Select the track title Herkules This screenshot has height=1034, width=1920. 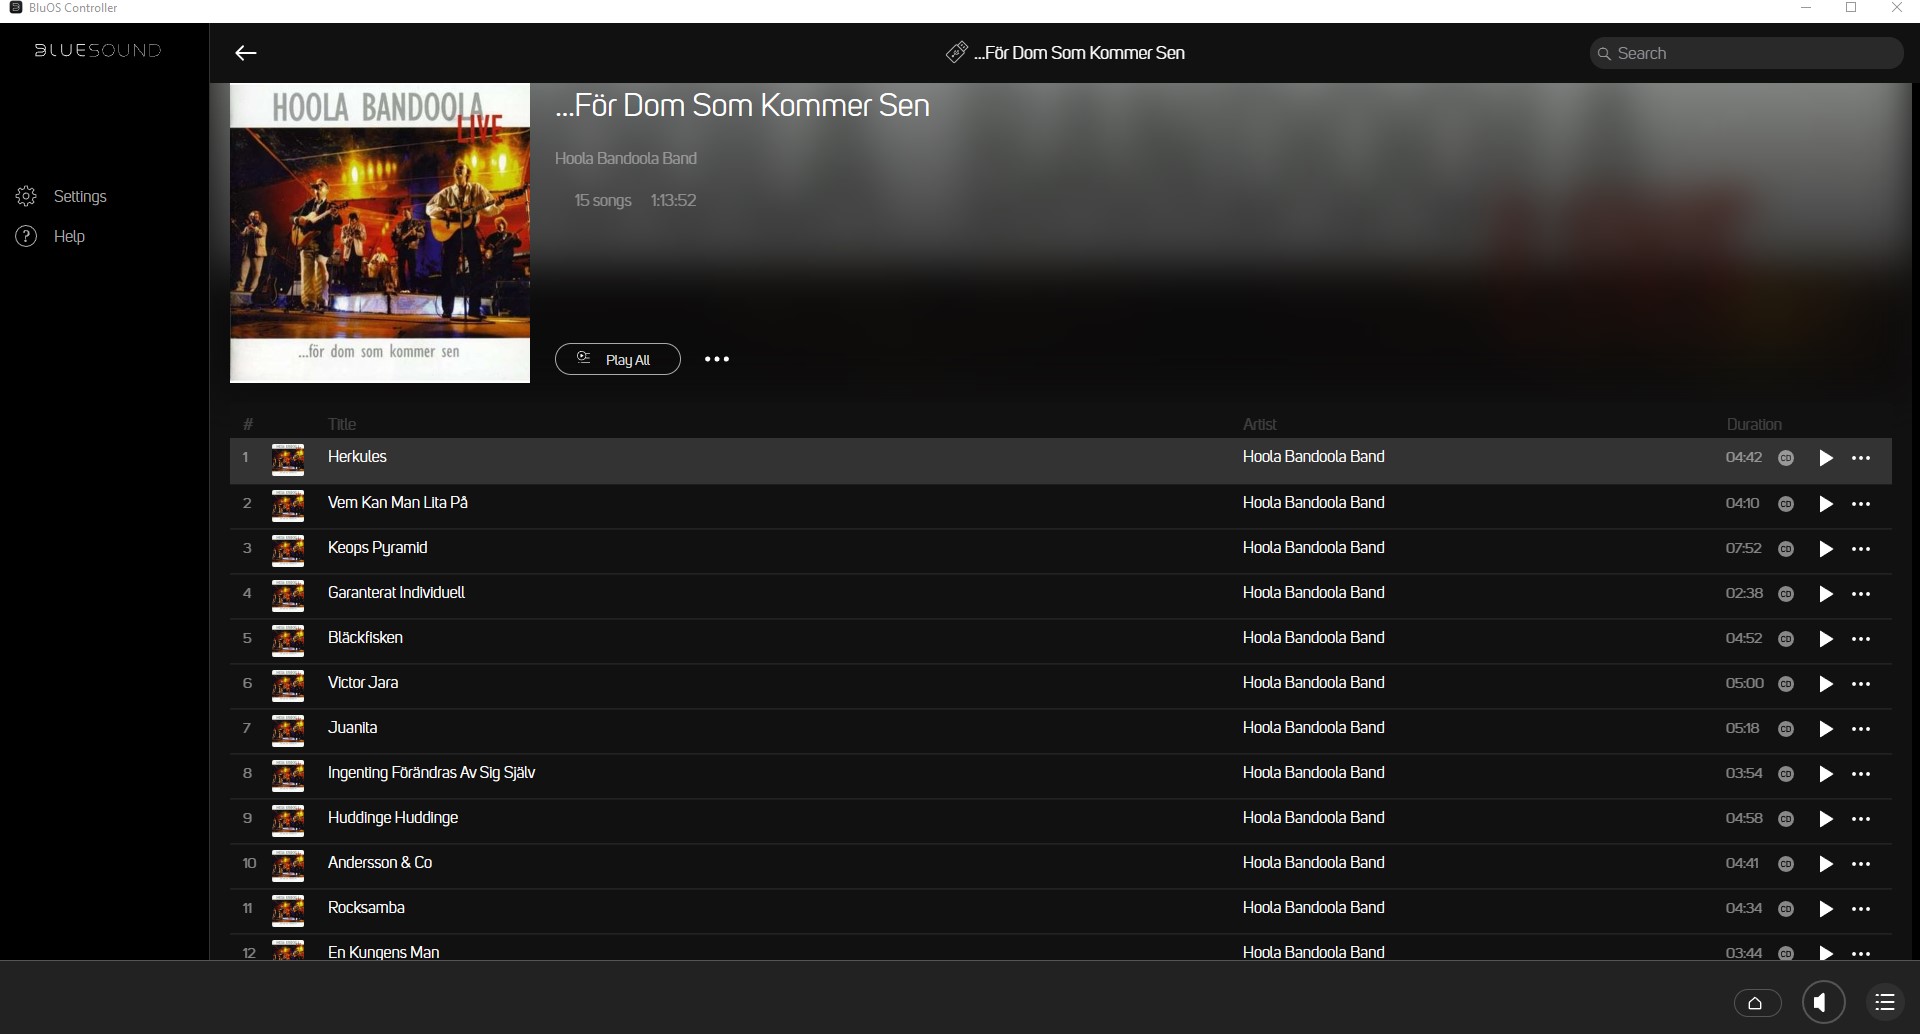[x=357, y=457]
